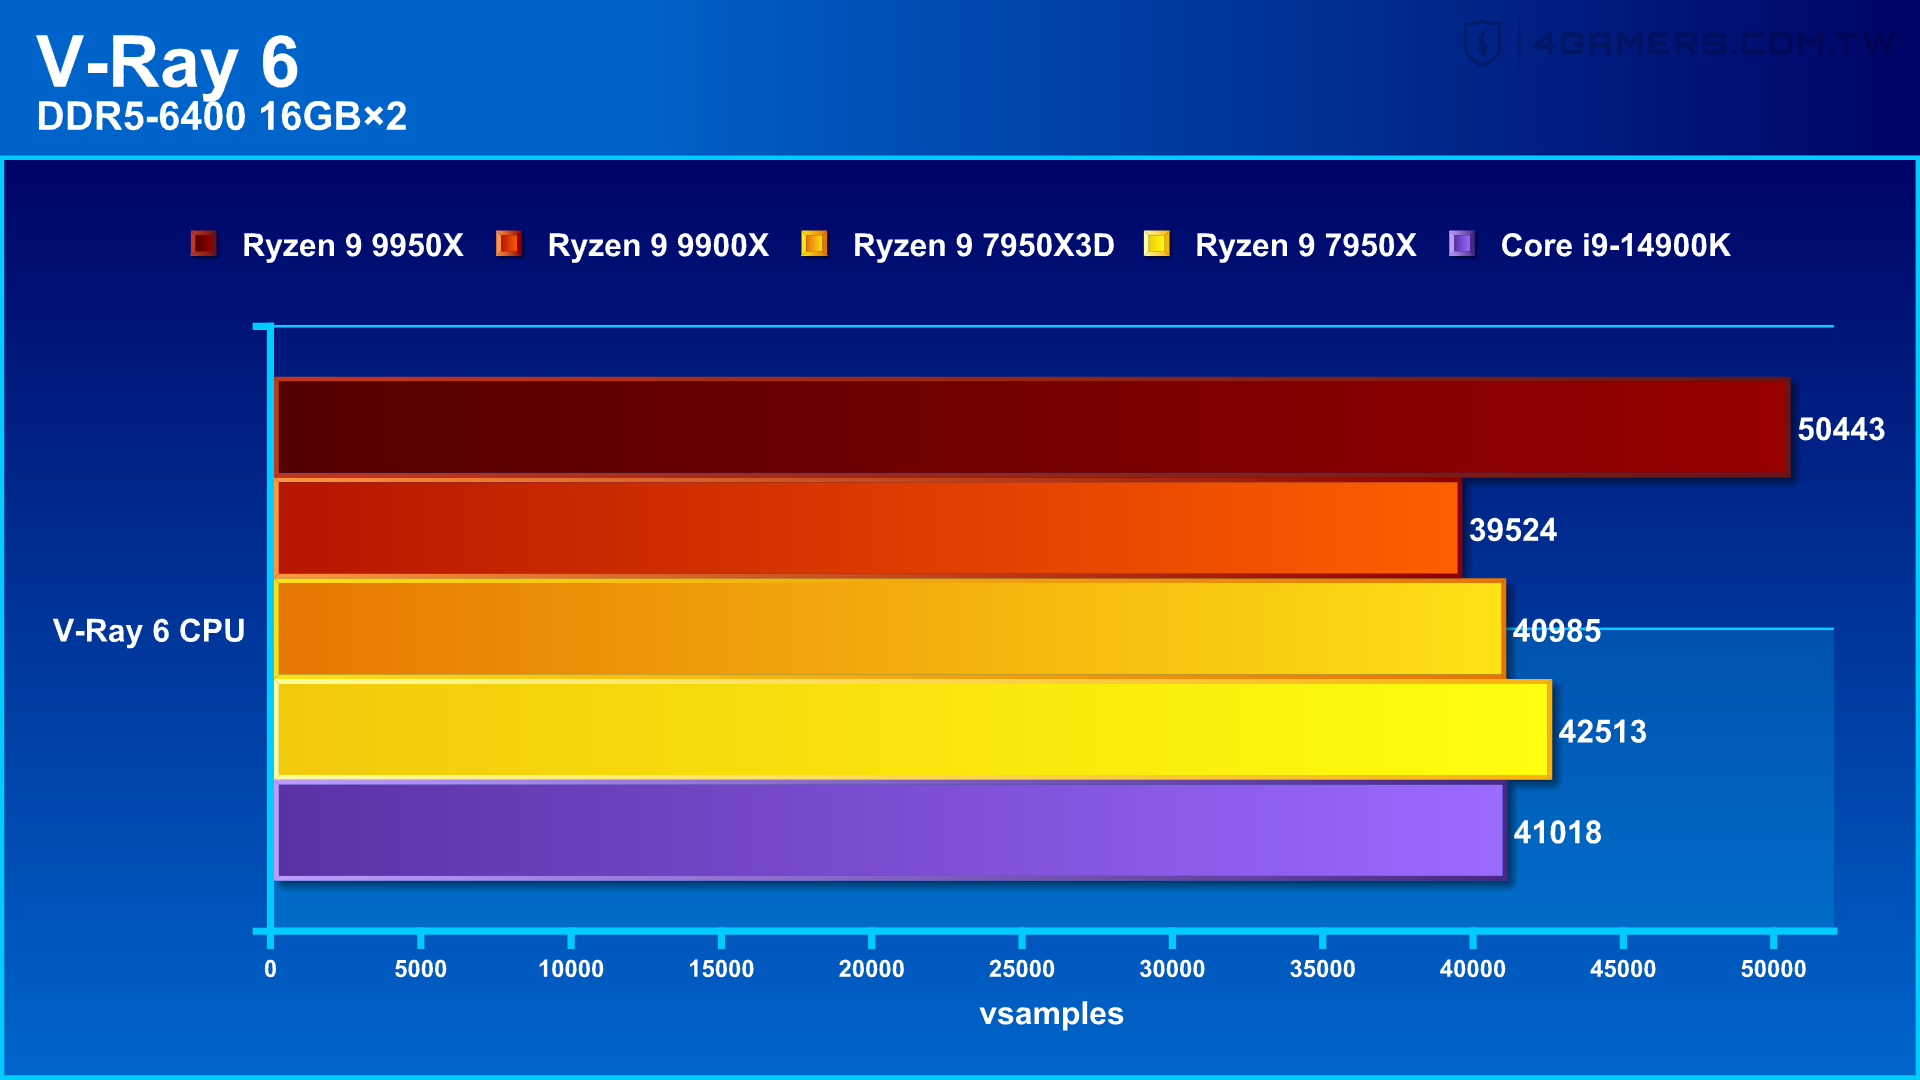Click the DDR5-6400 16GB×2 subtitle
This screenshot has height=1080, width=1920.
coord(222,117)
